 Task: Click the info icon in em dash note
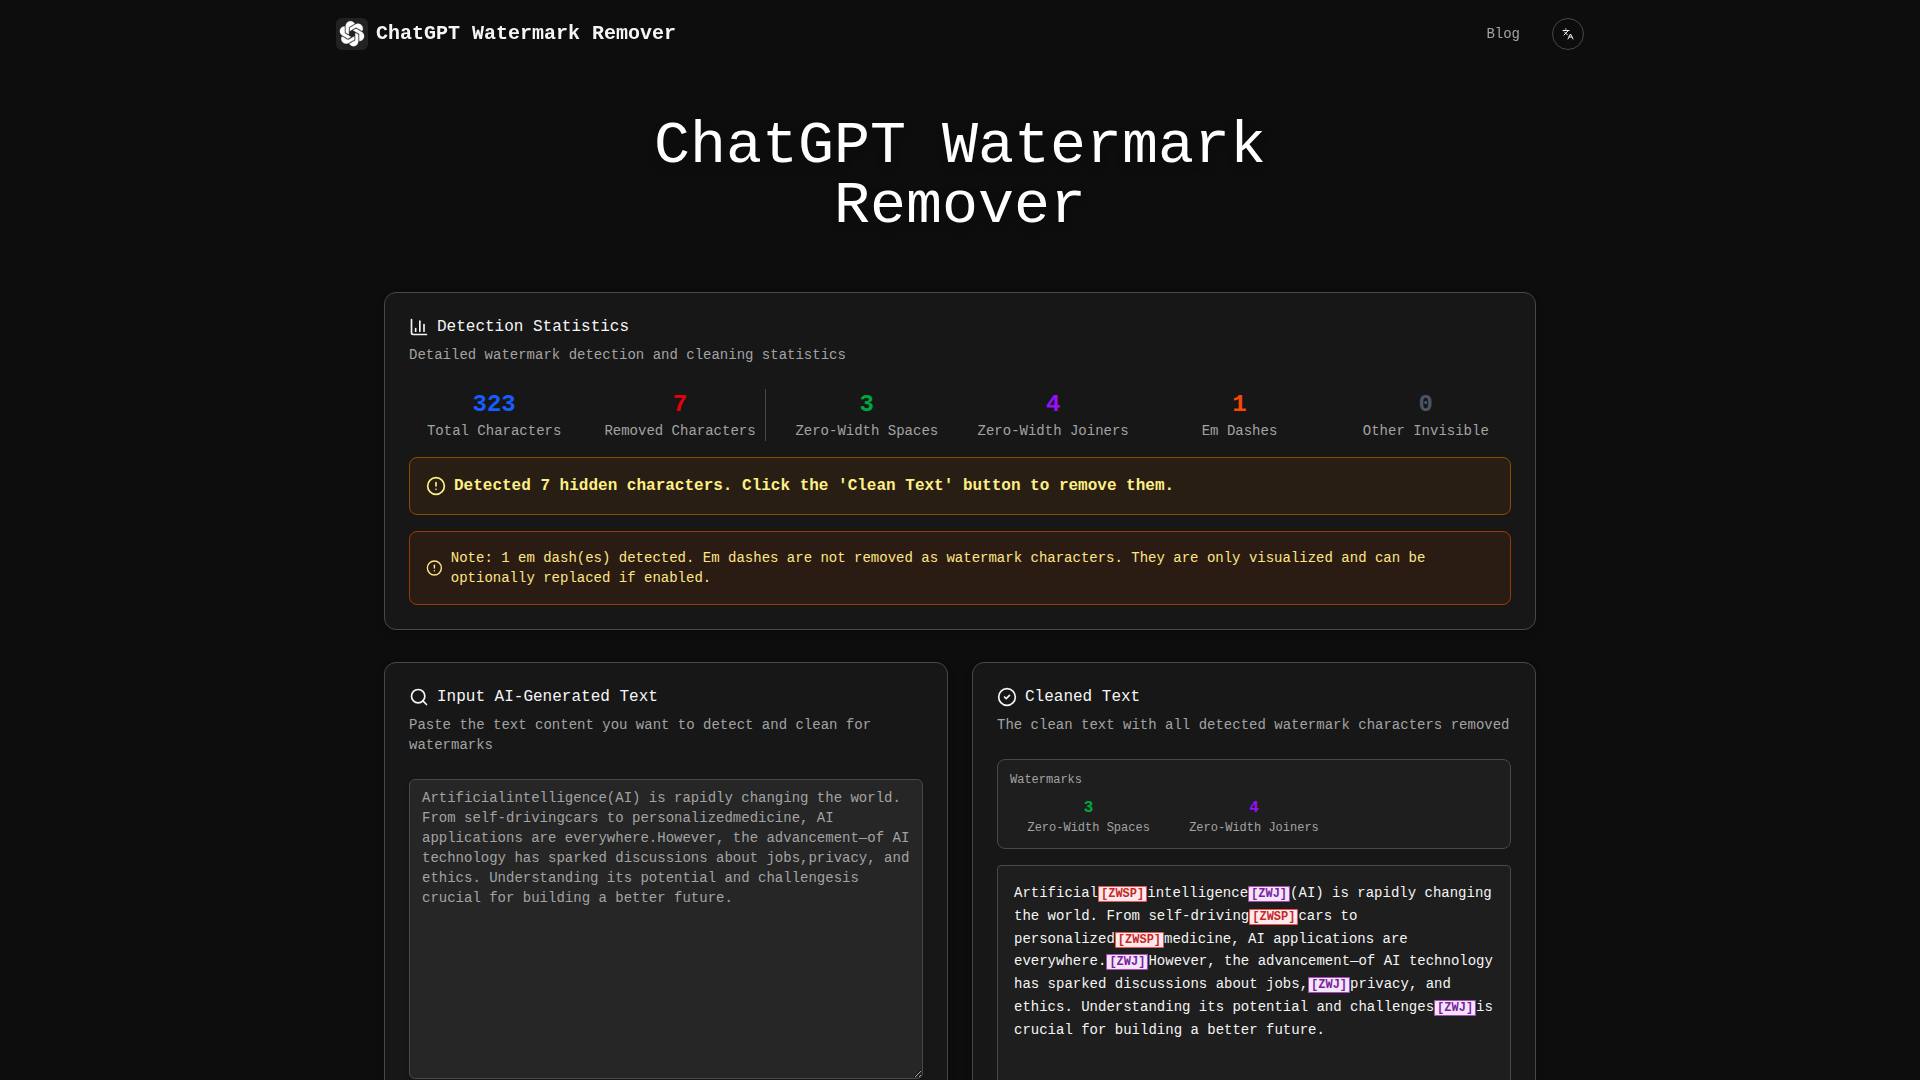[x=434, y=568]
